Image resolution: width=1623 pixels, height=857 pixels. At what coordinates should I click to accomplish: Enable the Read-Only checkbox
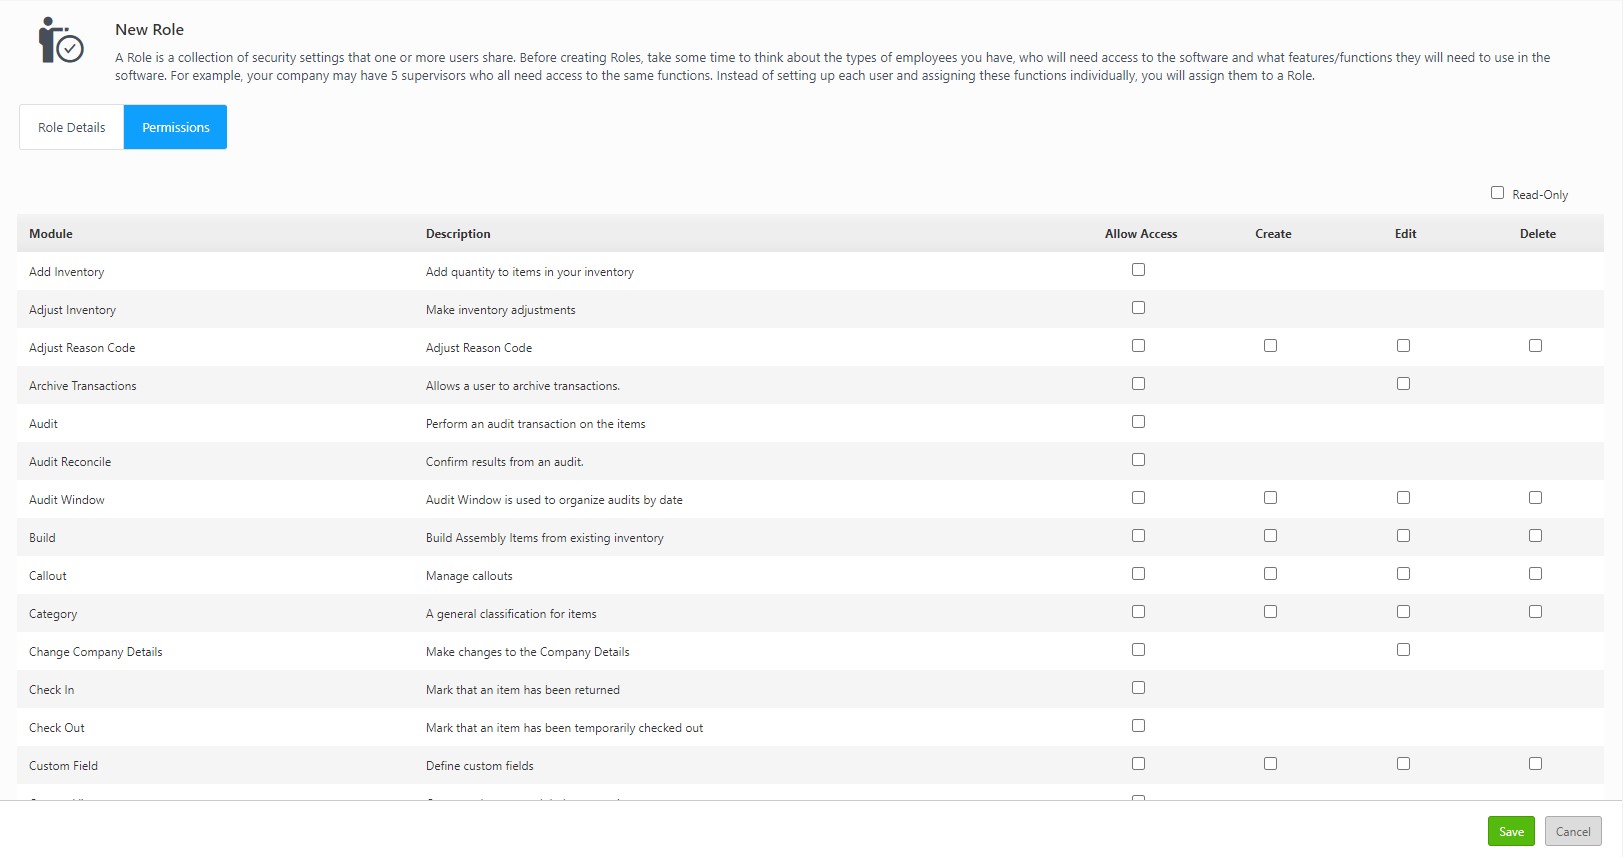(1497, 193)
